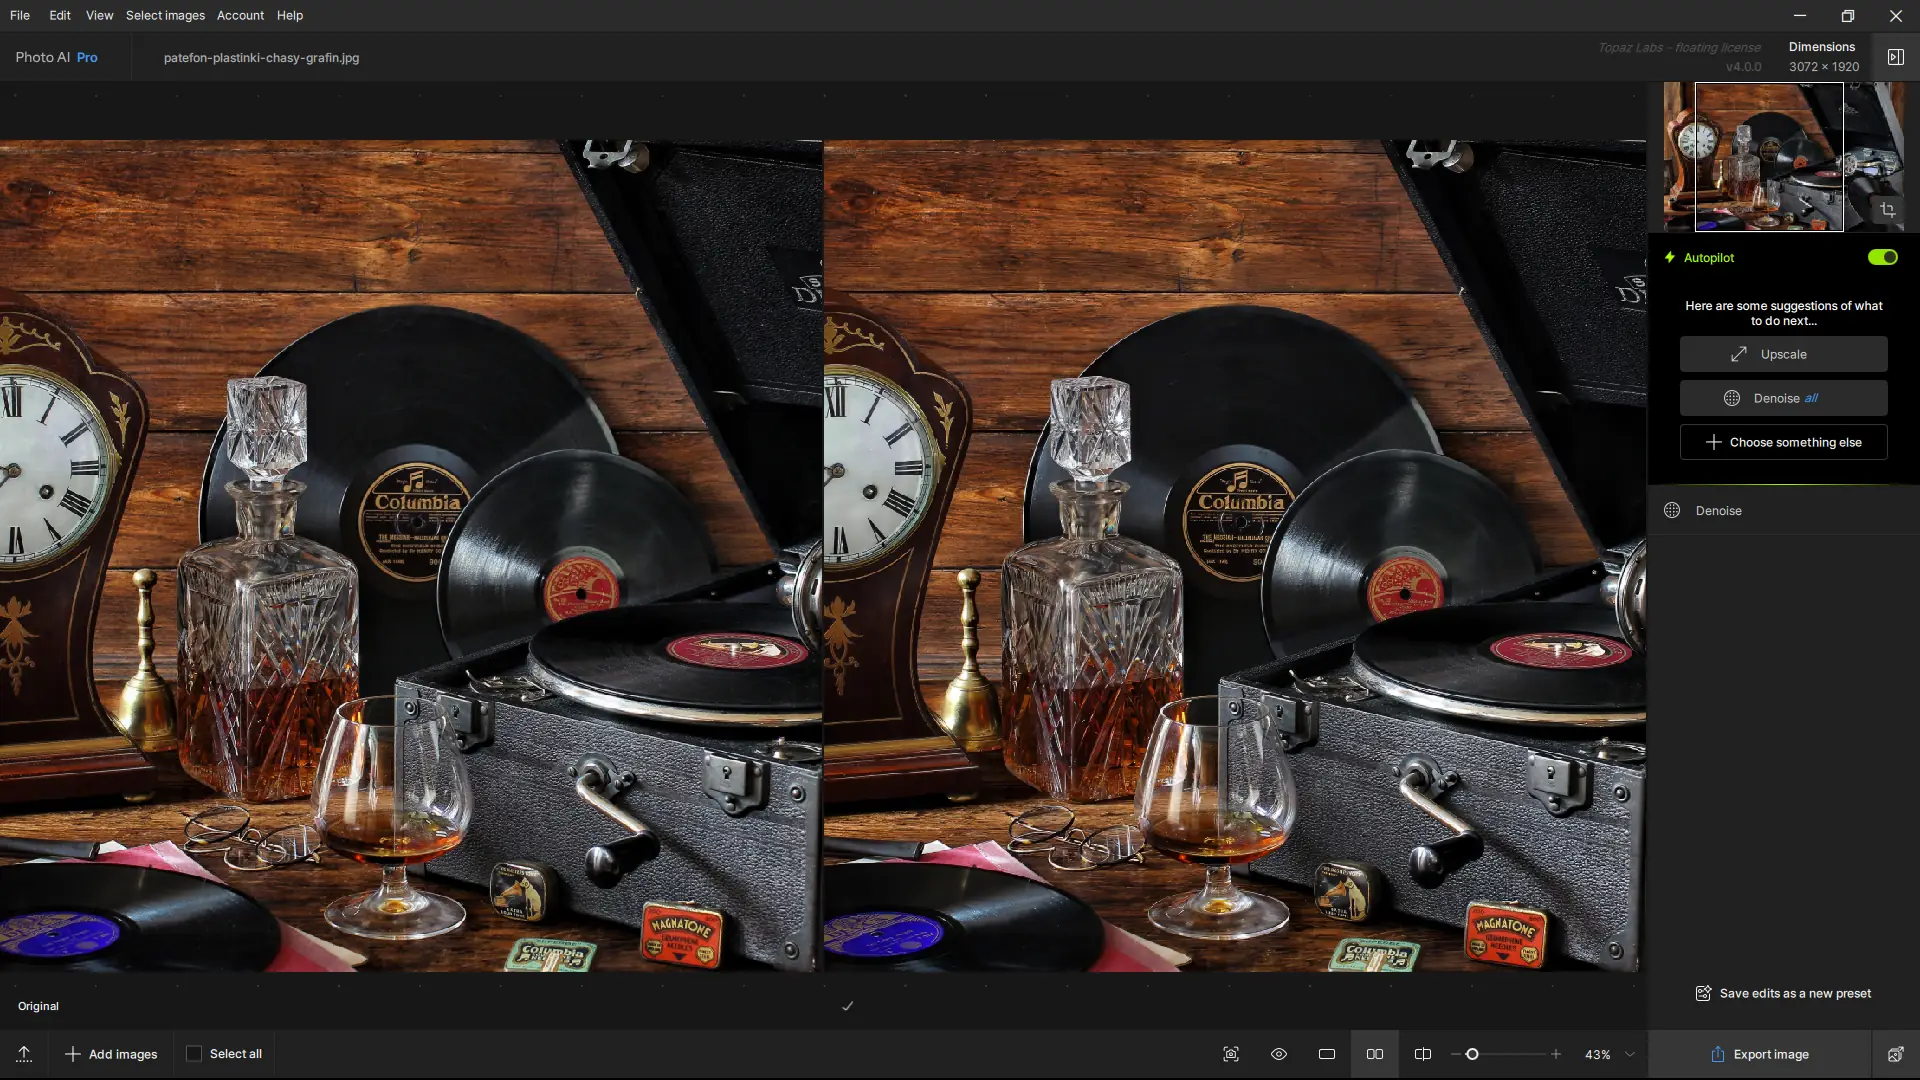Click Choose something else option
The width and height of the screenshot is (1920, 1080).
pyautogui.click(x=1783, y=442)
